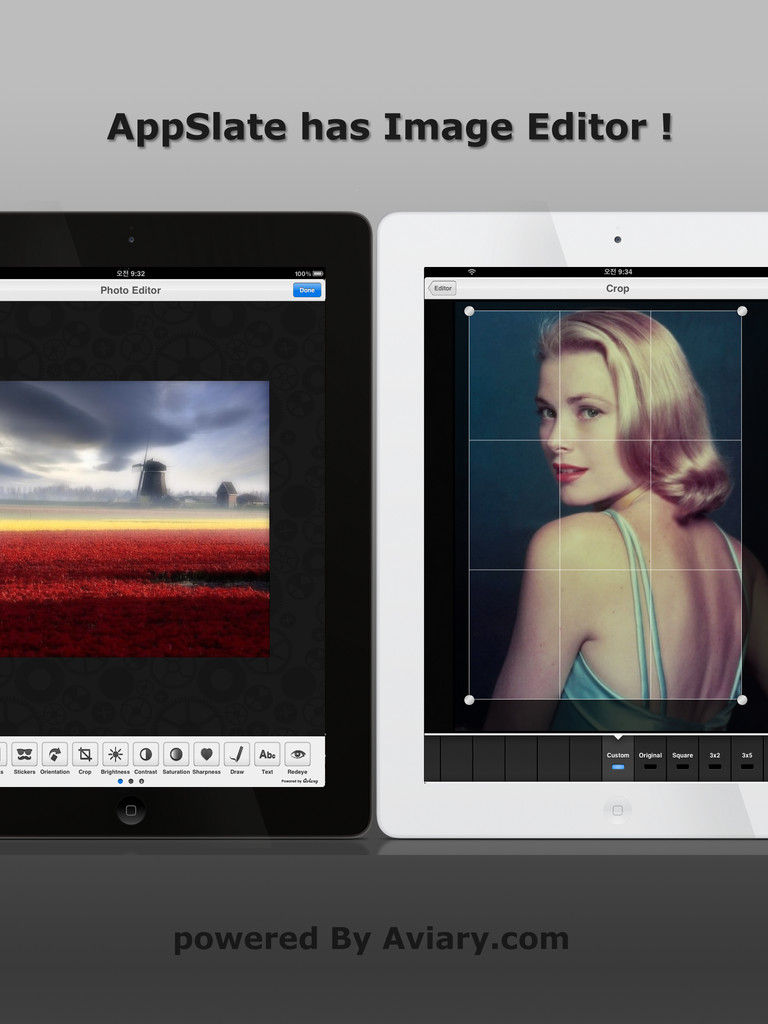768x1024 pixels.
Task: Click the 'AppSlate has Image Editor !' heading
Action: coord(390,127)
